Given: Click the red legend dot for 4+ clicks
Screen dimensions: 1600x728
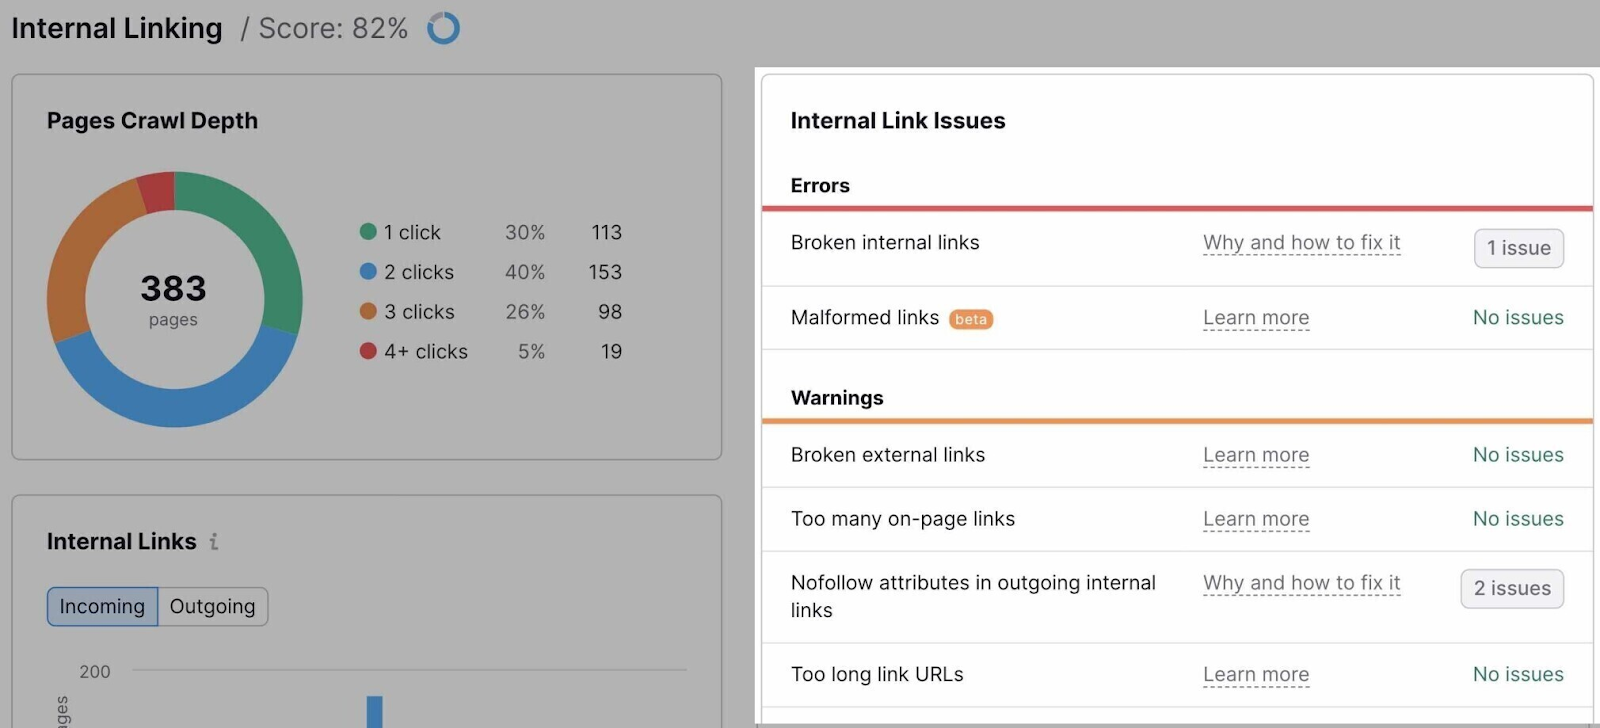Looking at the screenshot, I should point(366,351).
